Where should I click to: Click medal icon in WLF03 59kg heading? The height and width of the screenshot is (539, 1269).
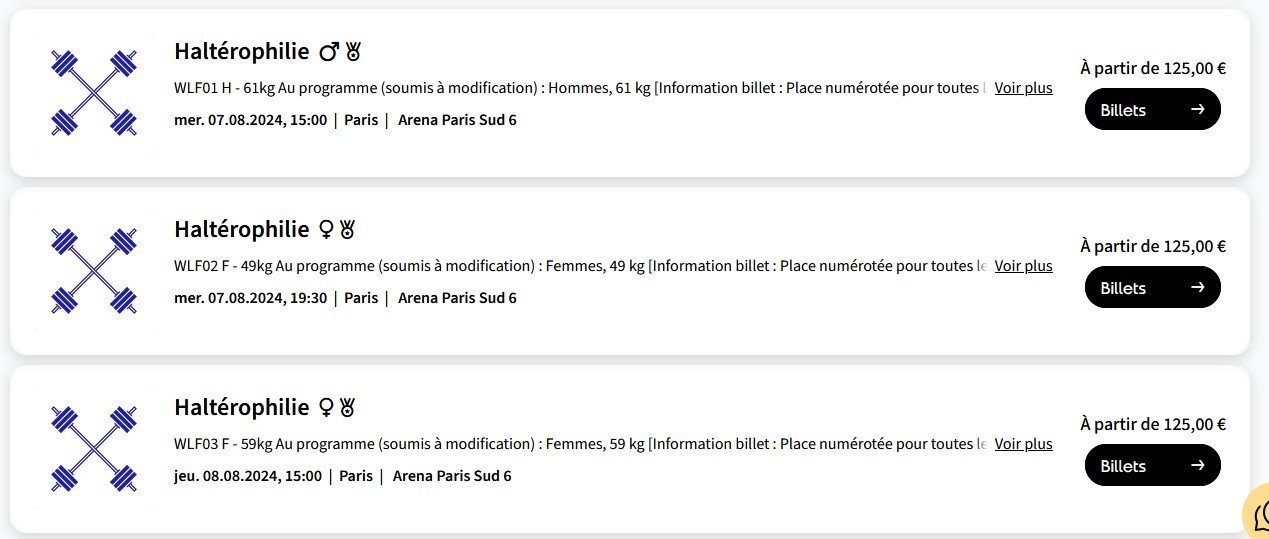coord(347,407)
